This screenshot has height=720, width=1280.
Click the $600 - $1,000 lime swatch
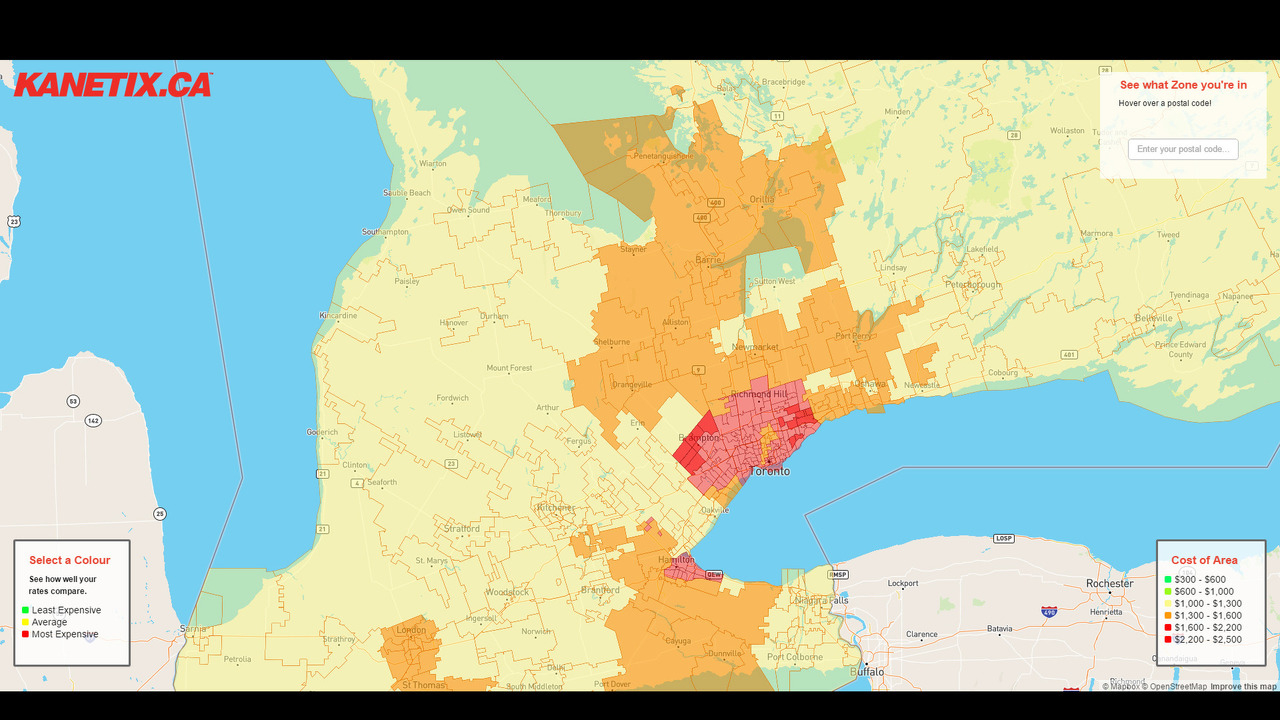1168,591
